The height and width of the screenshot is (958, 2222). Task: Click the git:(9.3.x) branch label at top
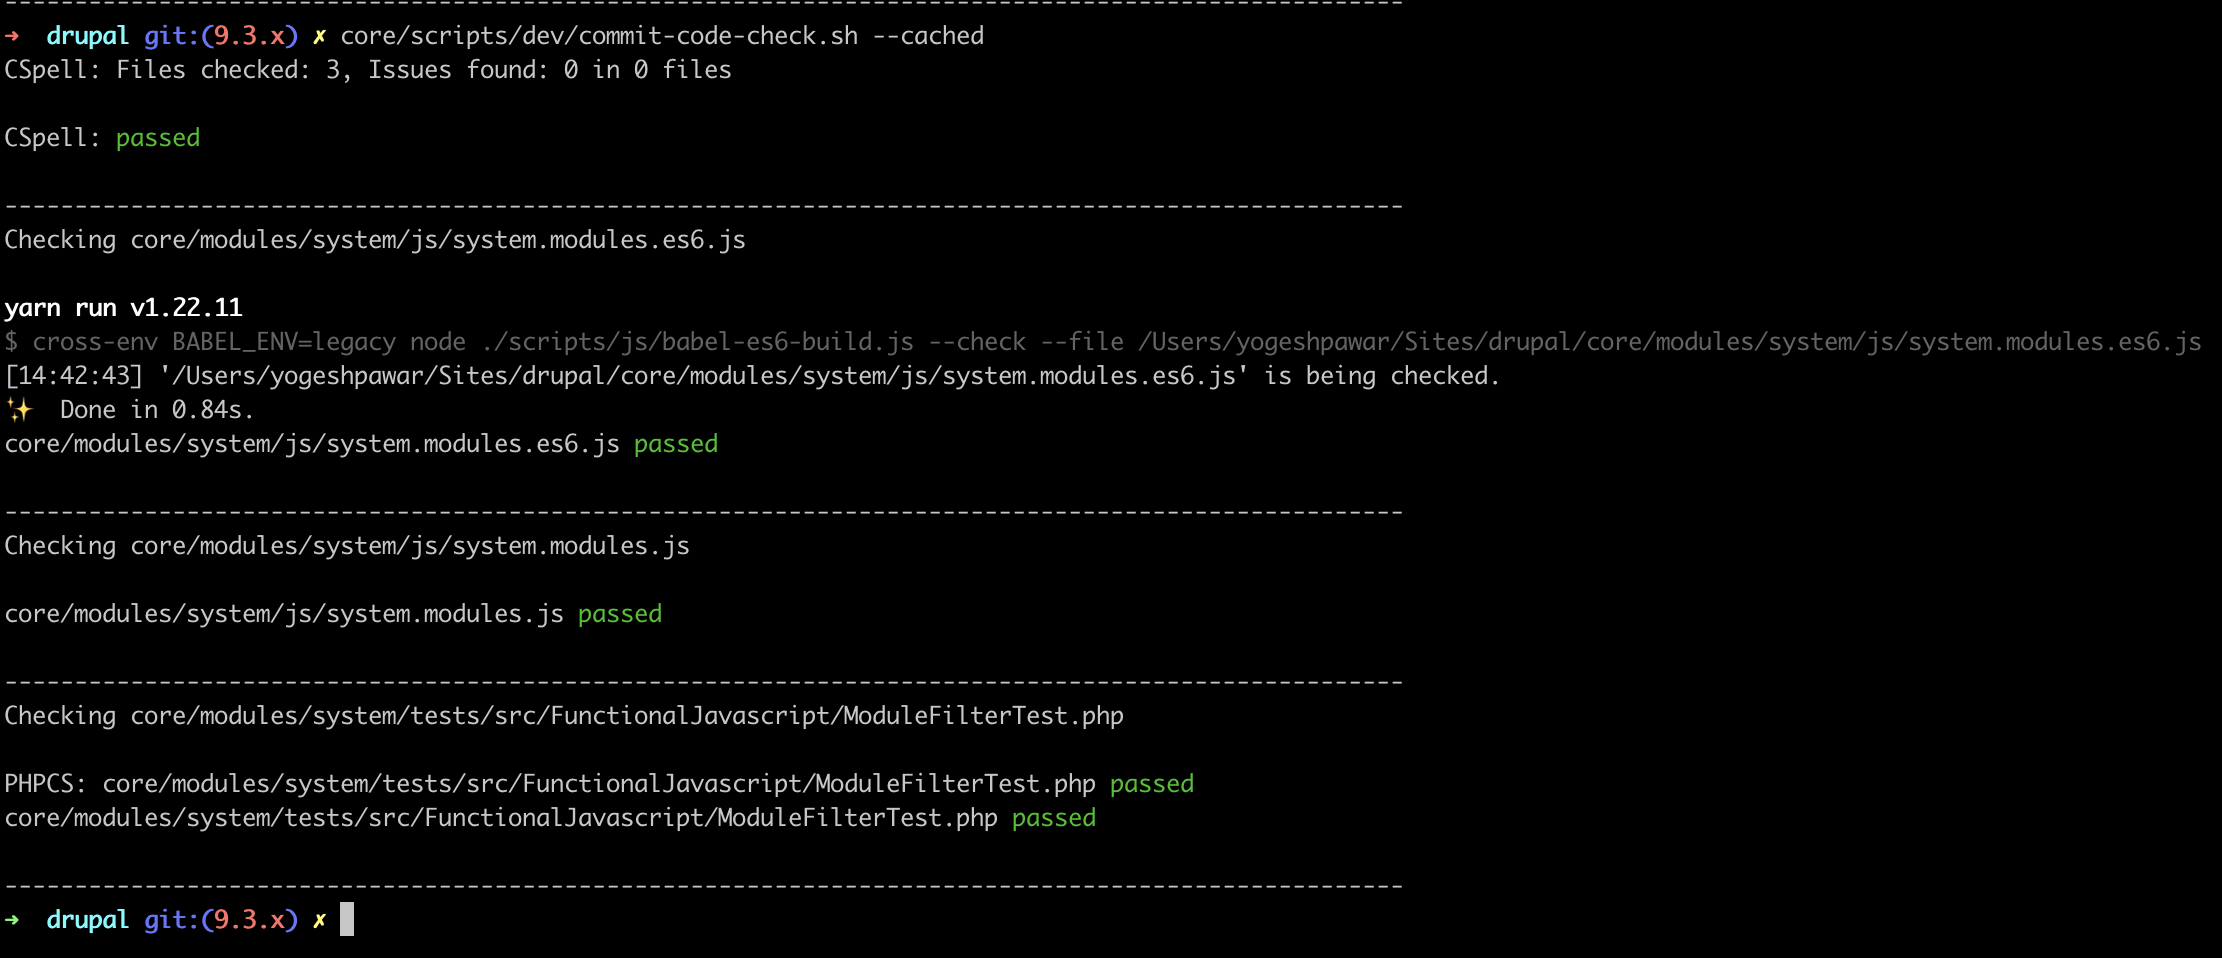click(221, 36)
